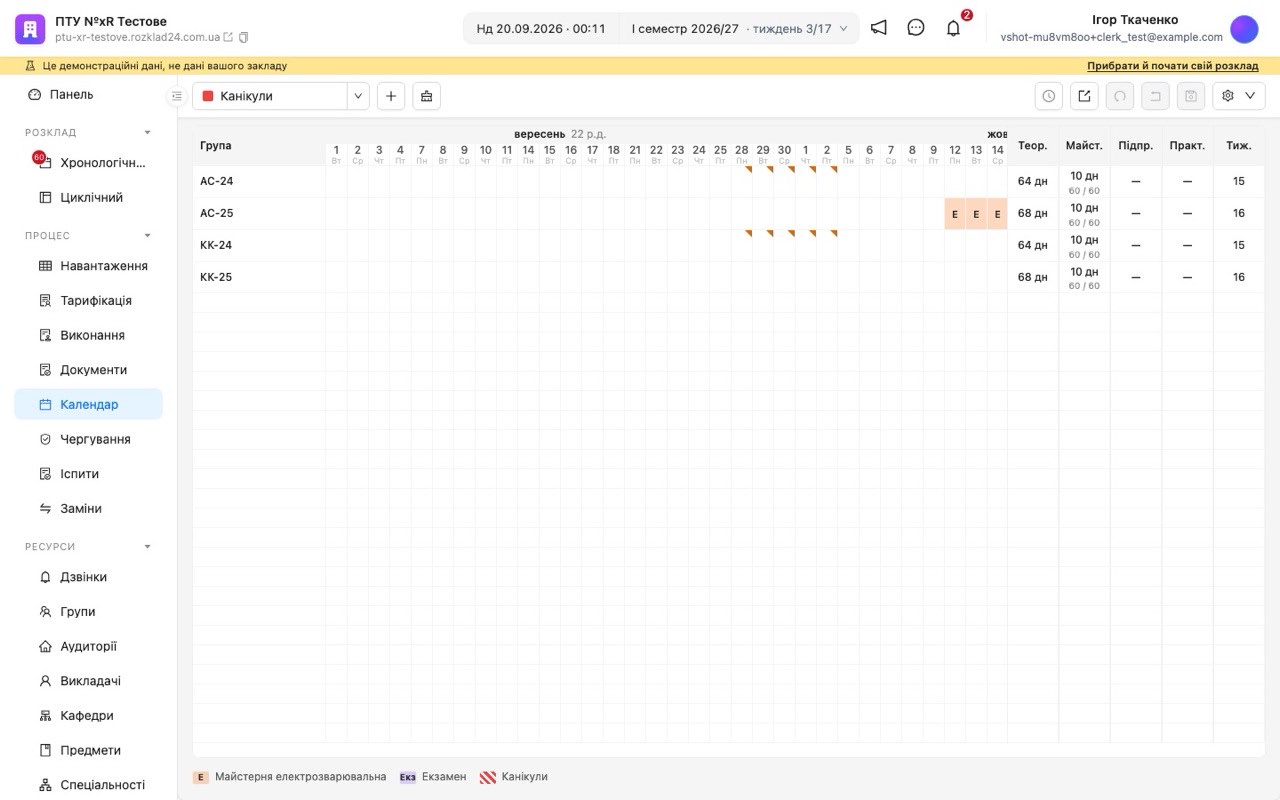
Task: Expand the settings gear dropdown
Action: 1239,96
